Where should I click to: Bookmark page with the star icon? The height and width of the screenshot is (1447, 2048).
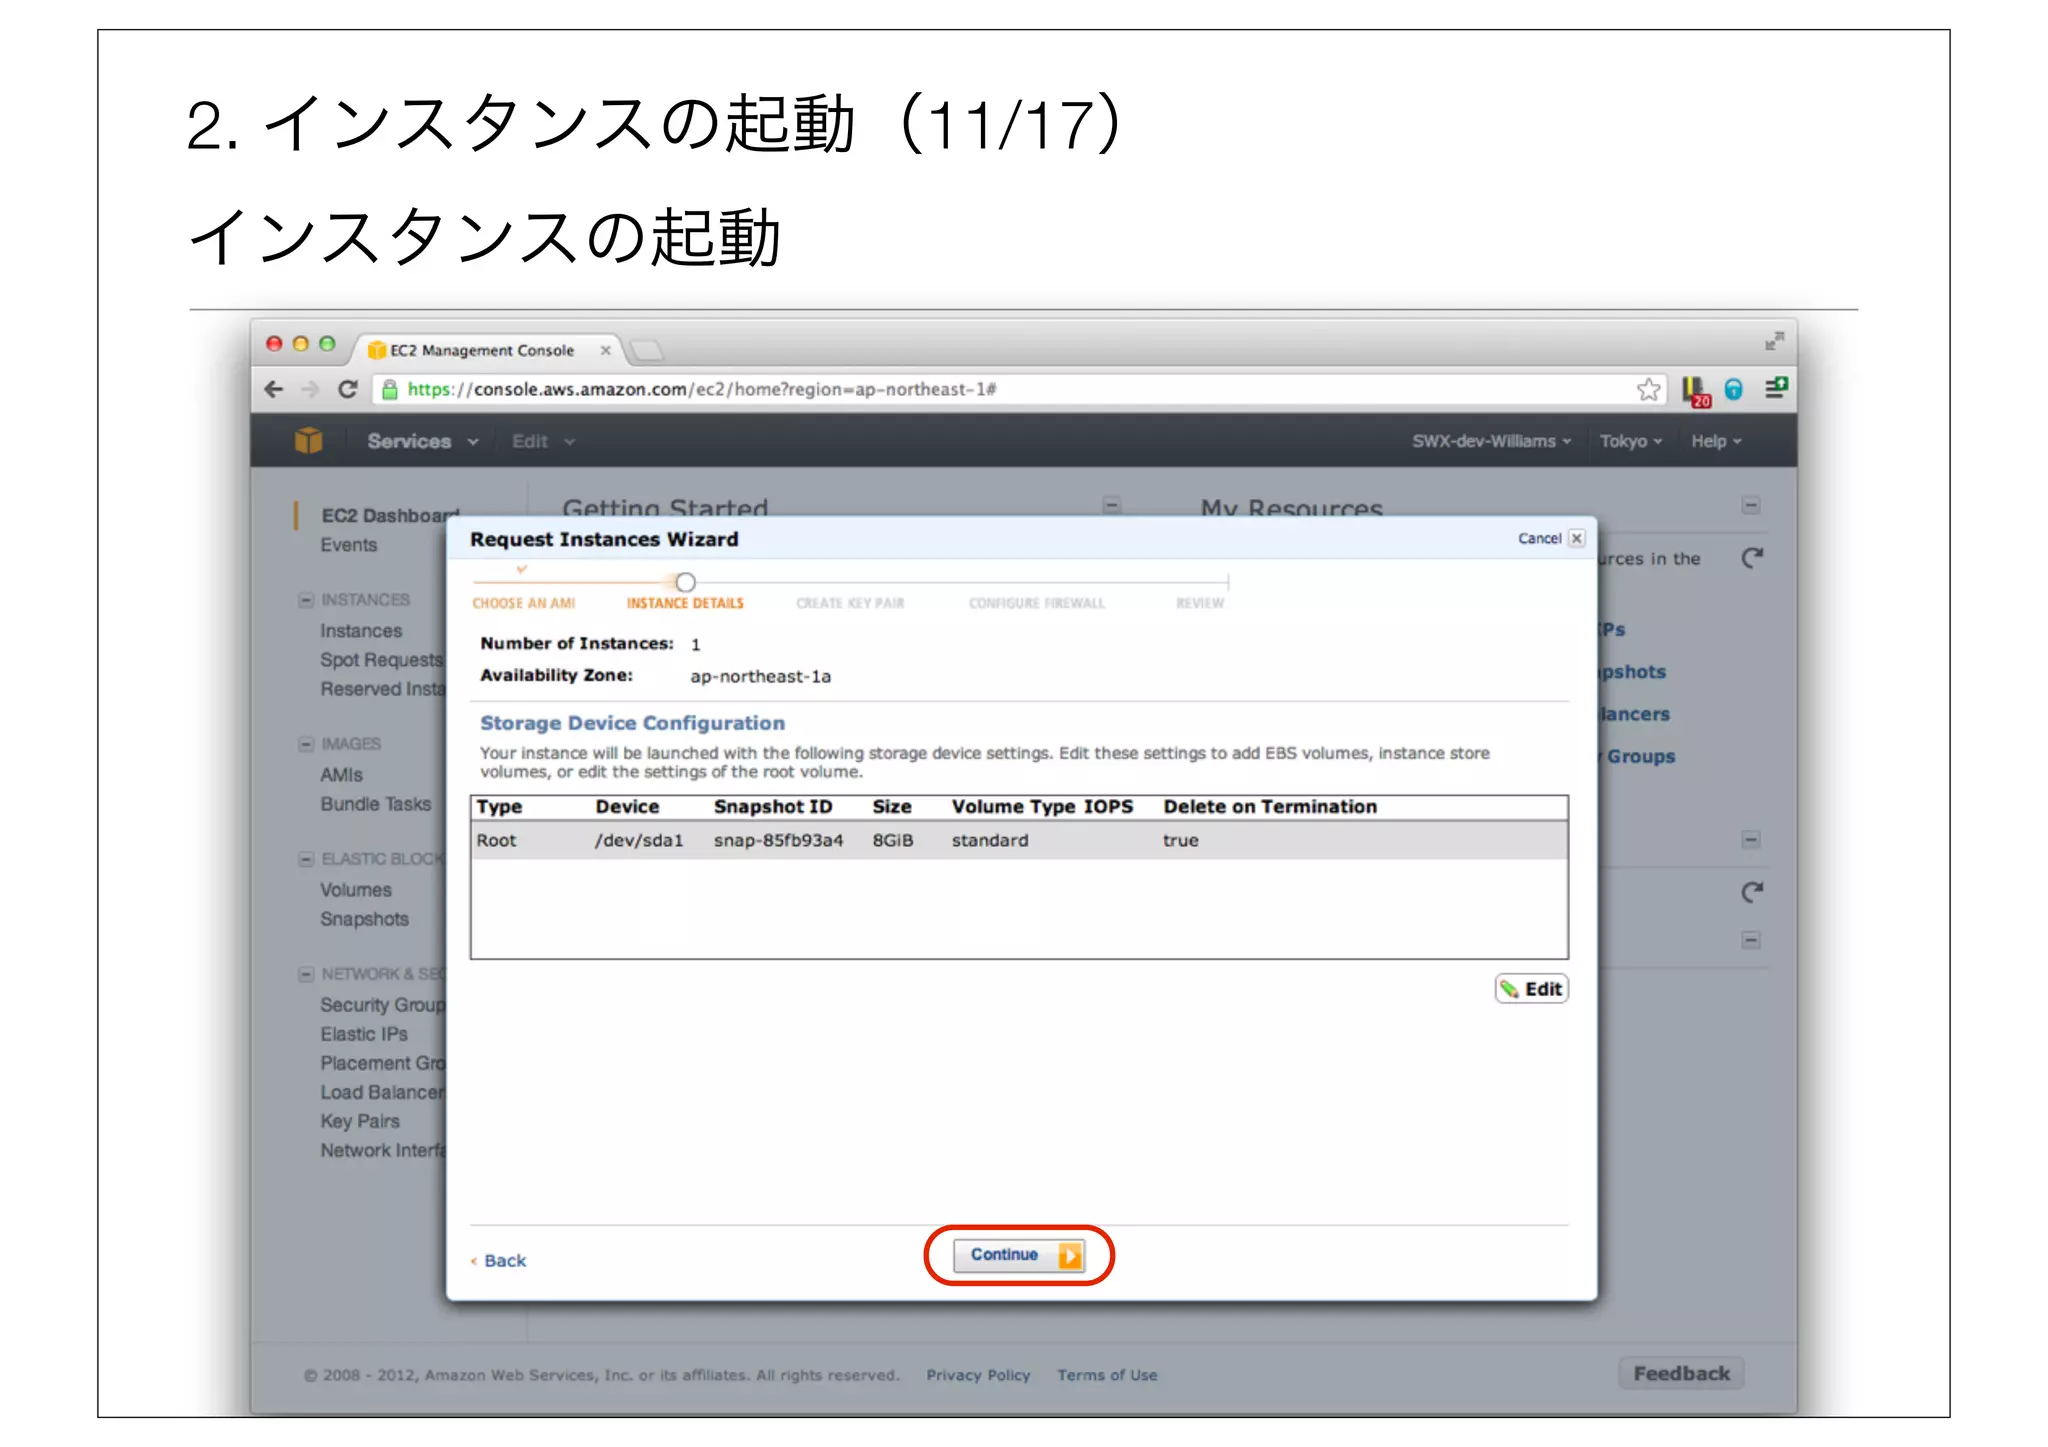pos(1648,389)
